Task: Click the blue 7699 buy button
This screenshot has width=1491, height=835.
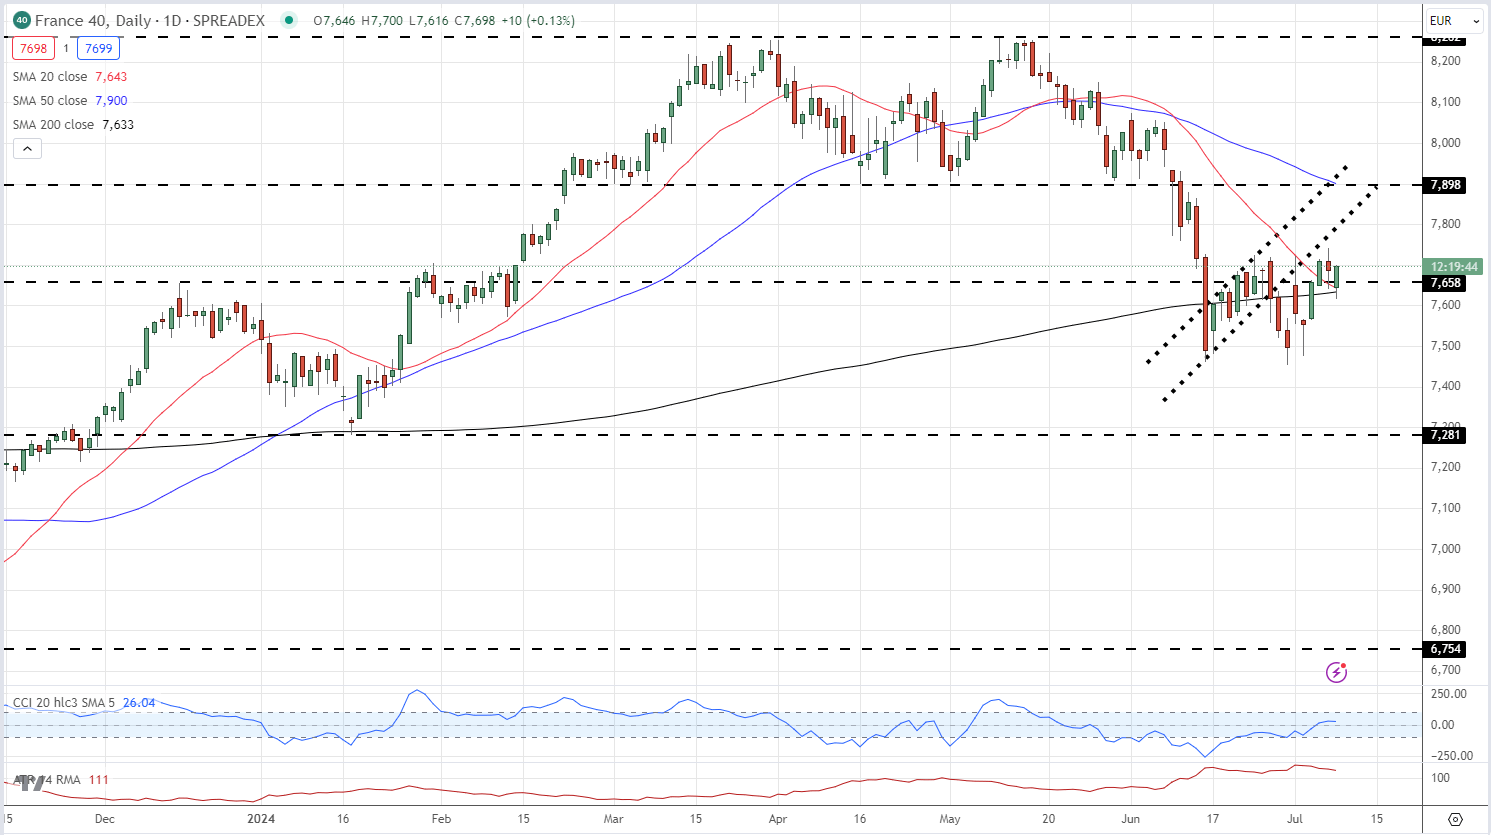Action: coord(99,48)
